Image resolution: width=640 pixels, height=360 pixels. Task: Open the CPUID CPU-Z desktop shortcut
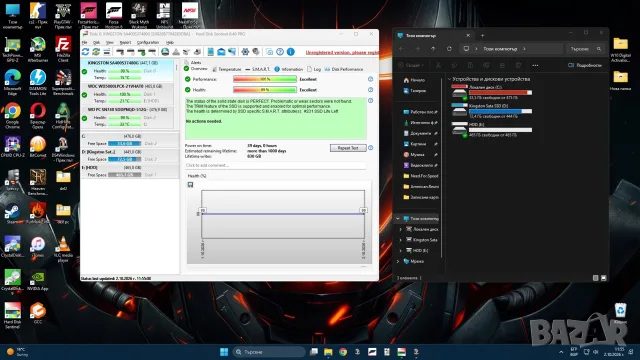click(x=12, y=147)
